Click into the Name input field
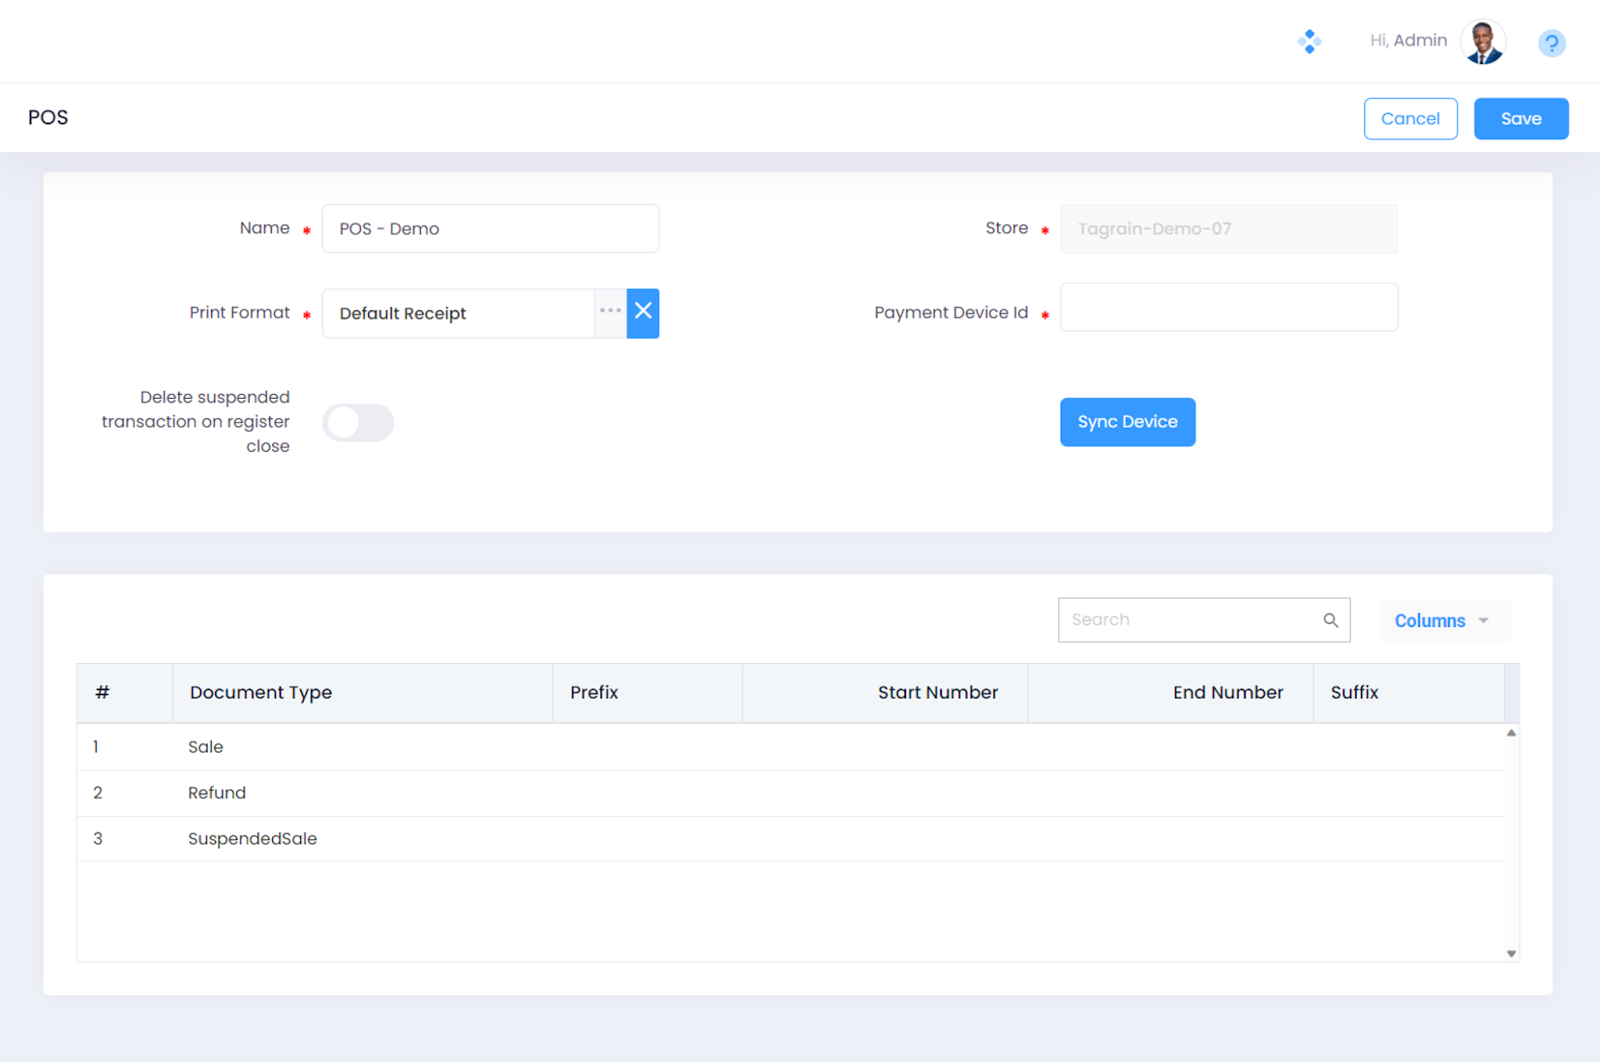 tap(490, 229)
